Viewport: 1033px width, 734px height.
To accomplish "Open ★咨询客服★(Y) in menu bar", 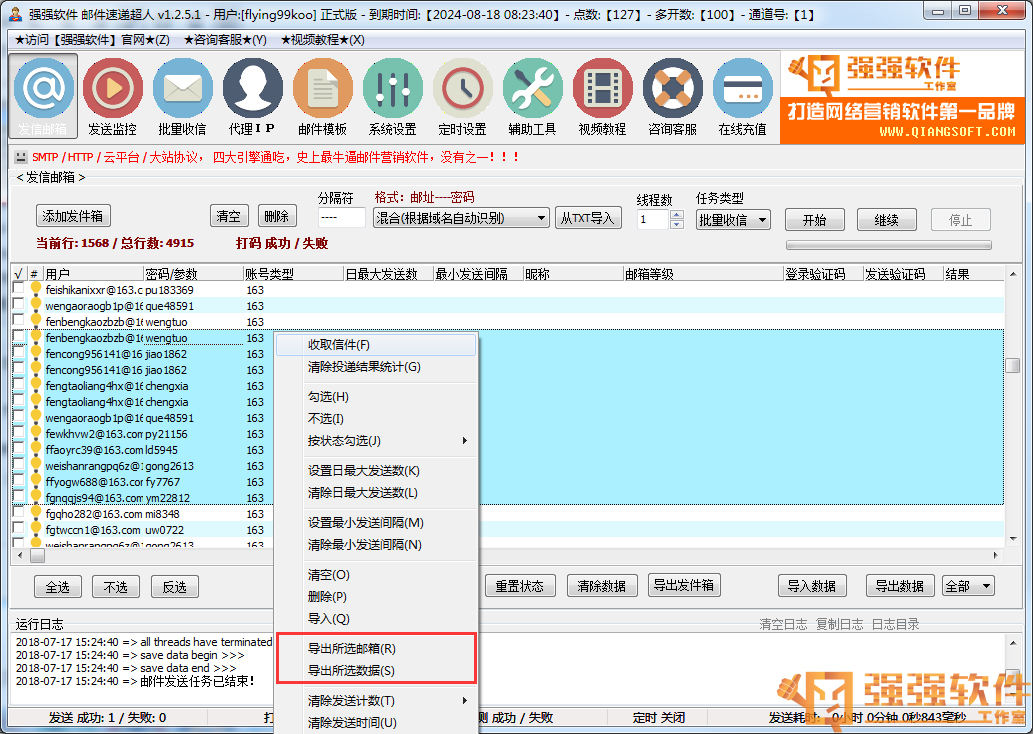I will point(225,40).
